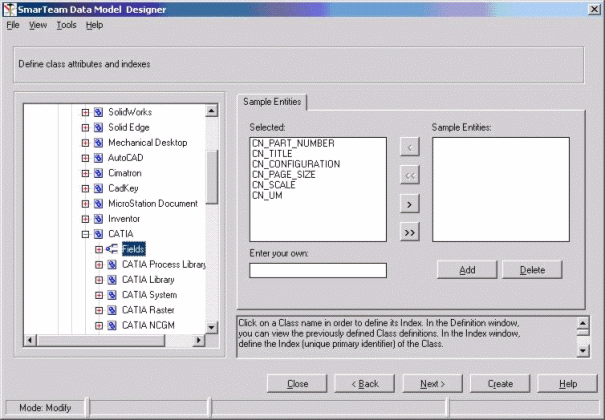Expand the CadKey tree node
The height and width of the screenshot is (420, 605).
point(85,189)
